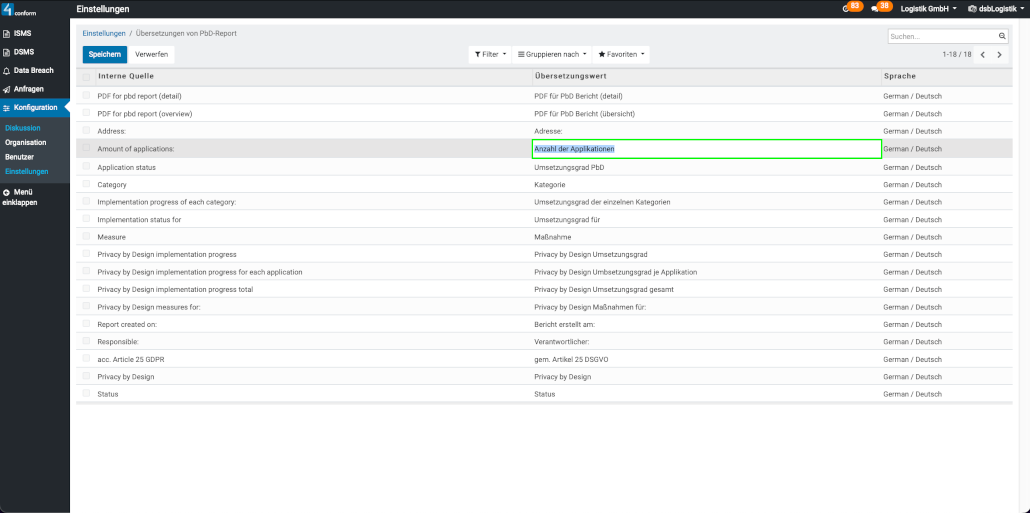
Task: Select checkbox for 'Category' row
Action: pos(87,184)
